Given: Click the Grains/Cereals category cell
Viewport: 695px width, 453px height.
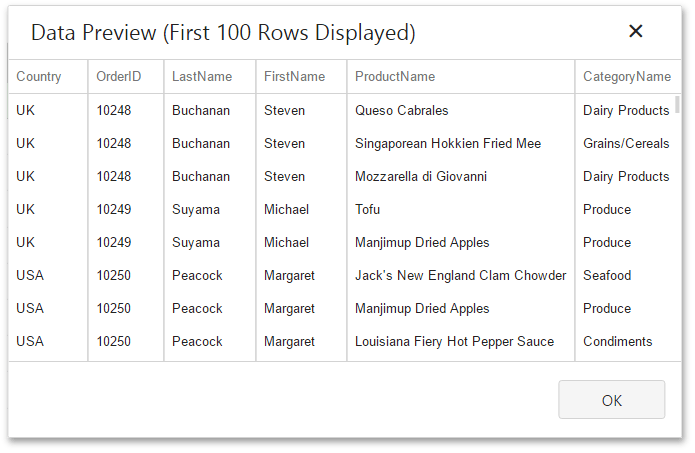Looking at the screenshot, I should [626, 144].
